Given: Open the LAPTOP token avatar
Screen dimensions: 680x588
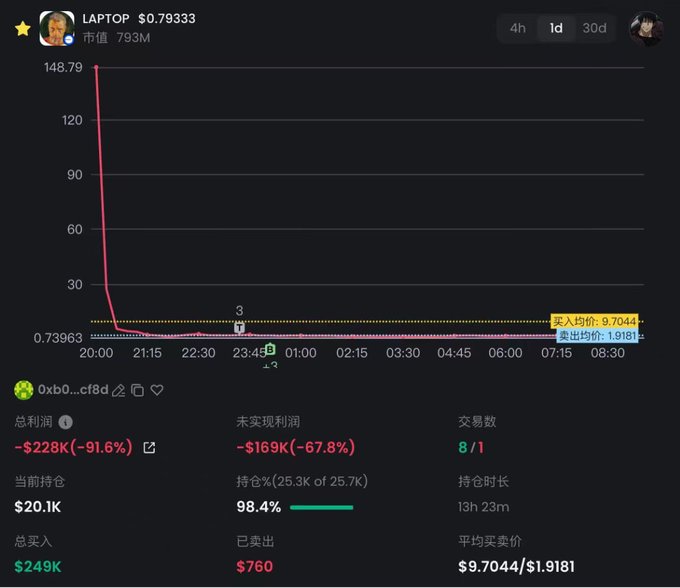Looking at the screenshot, I should point(57,29).
